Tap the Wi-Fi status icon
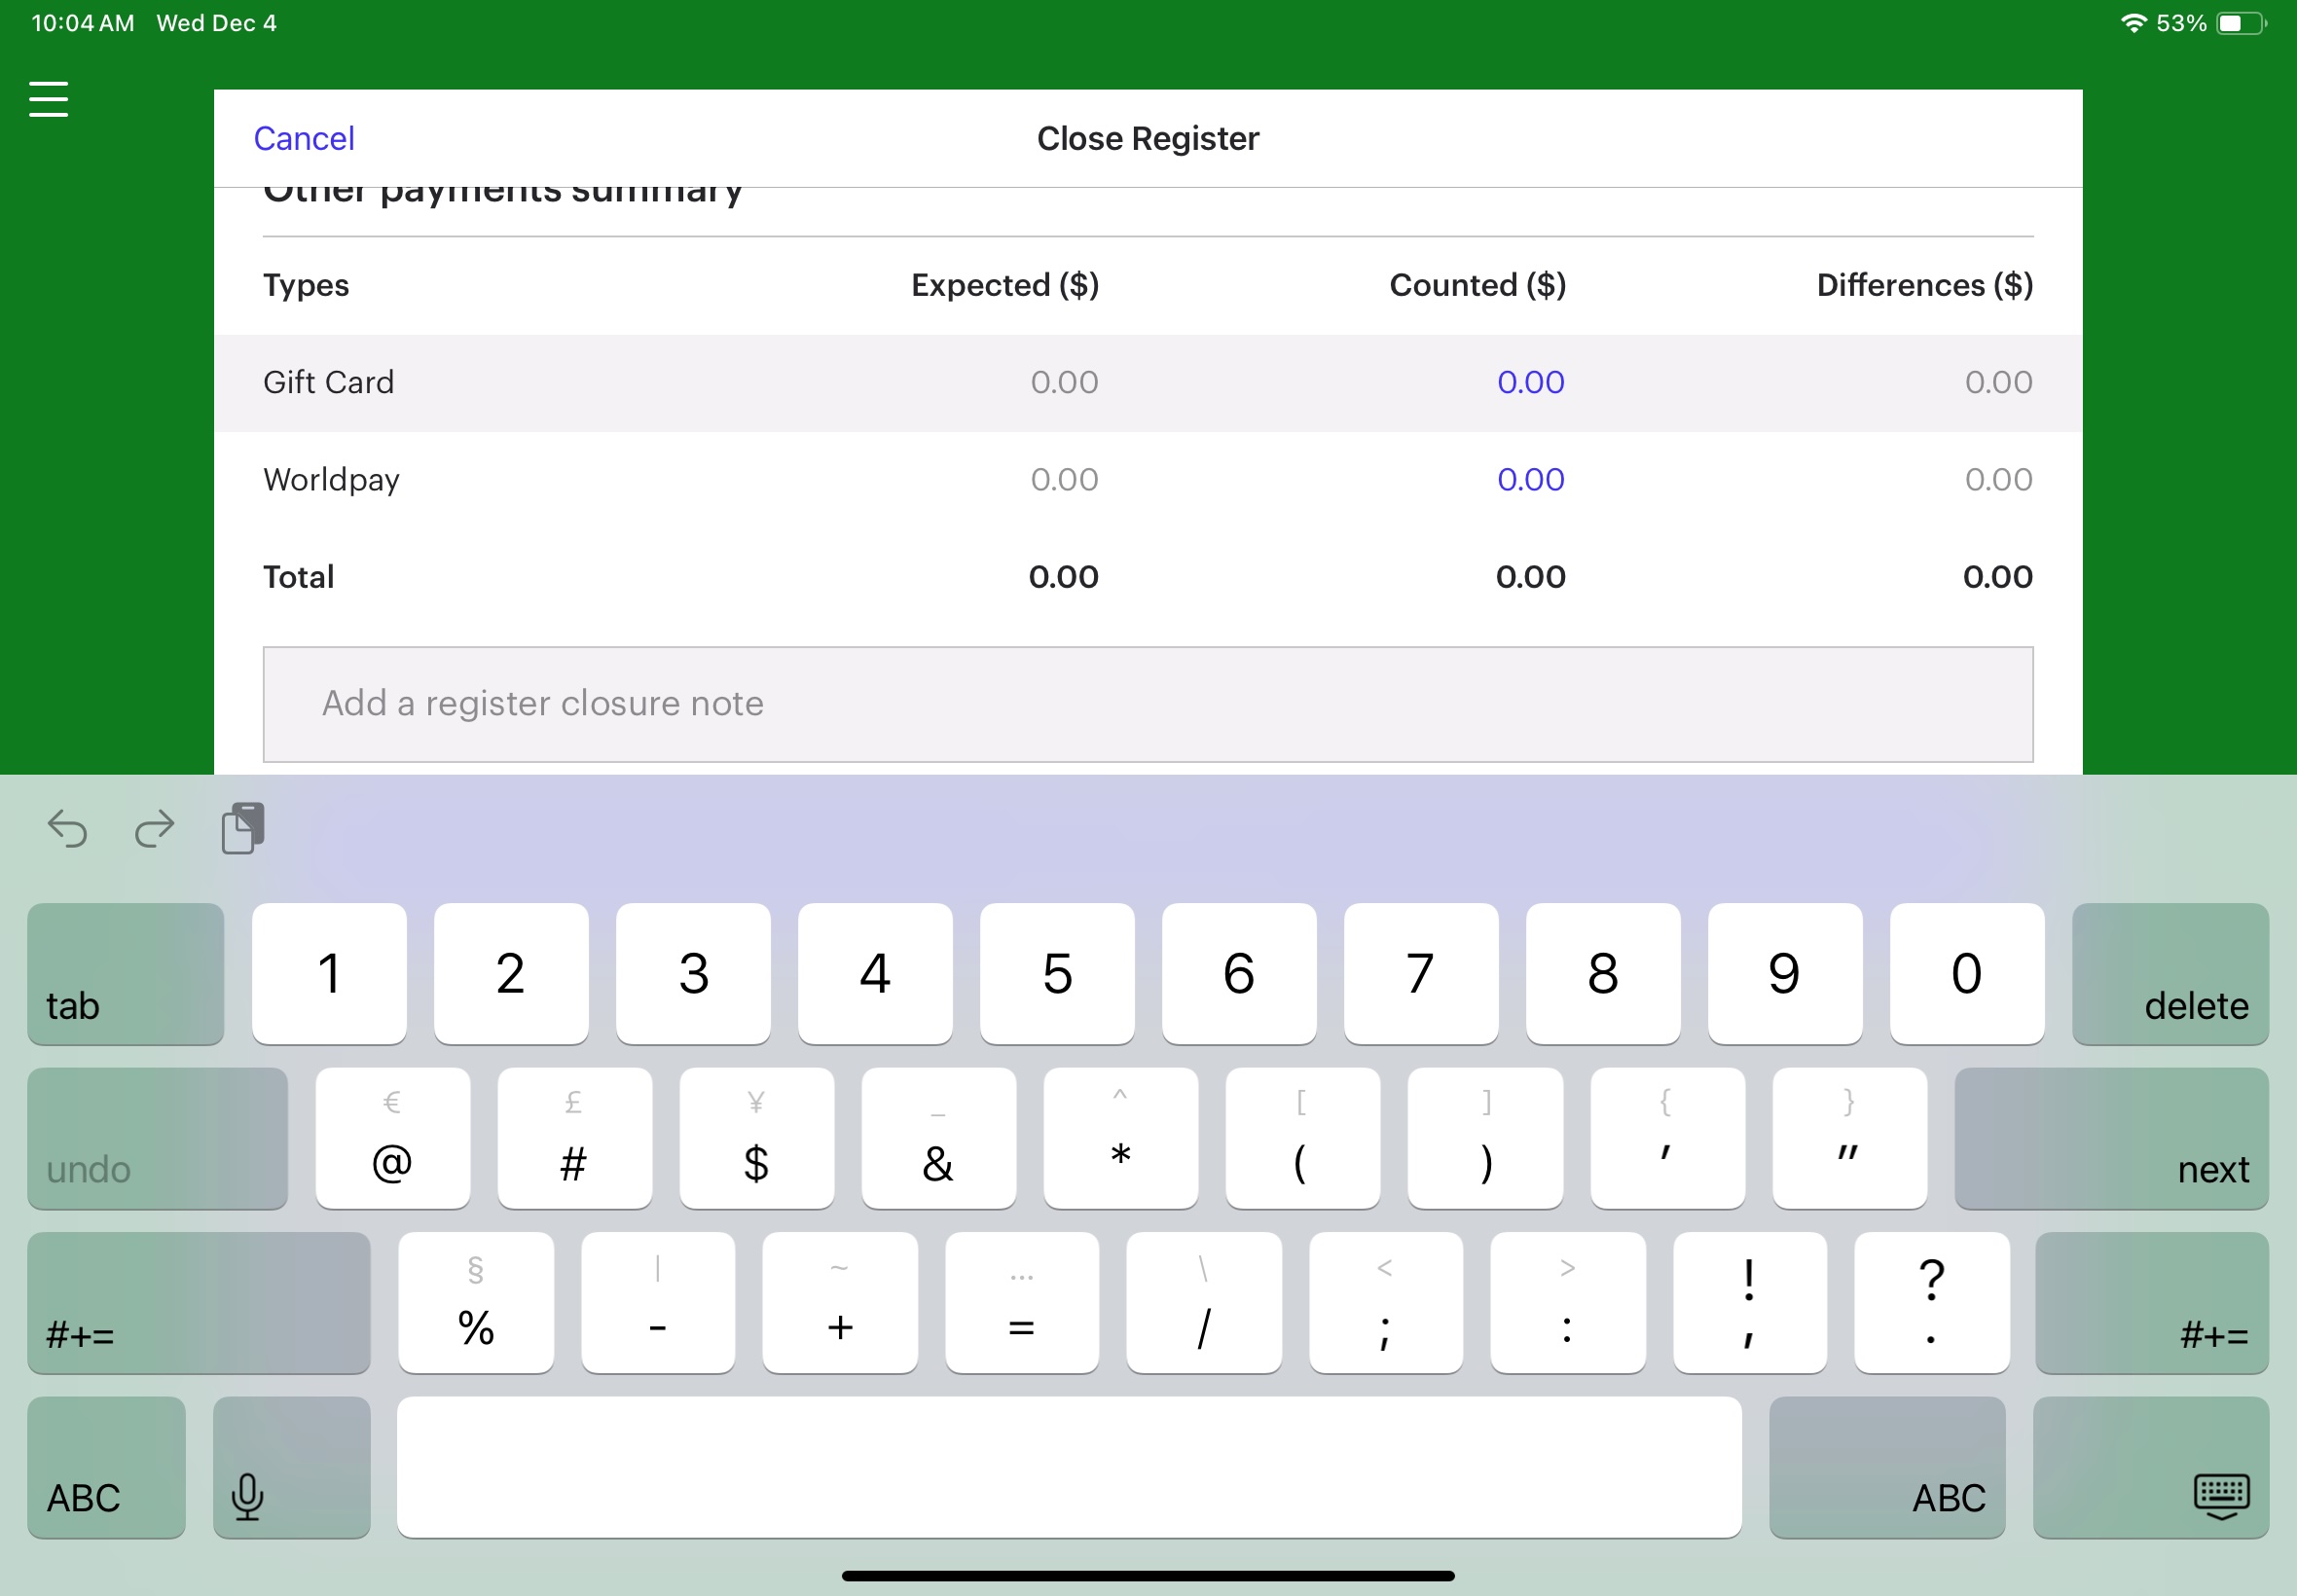The height and width of the screenshot is (1596, 2297). pos(2133,23)
